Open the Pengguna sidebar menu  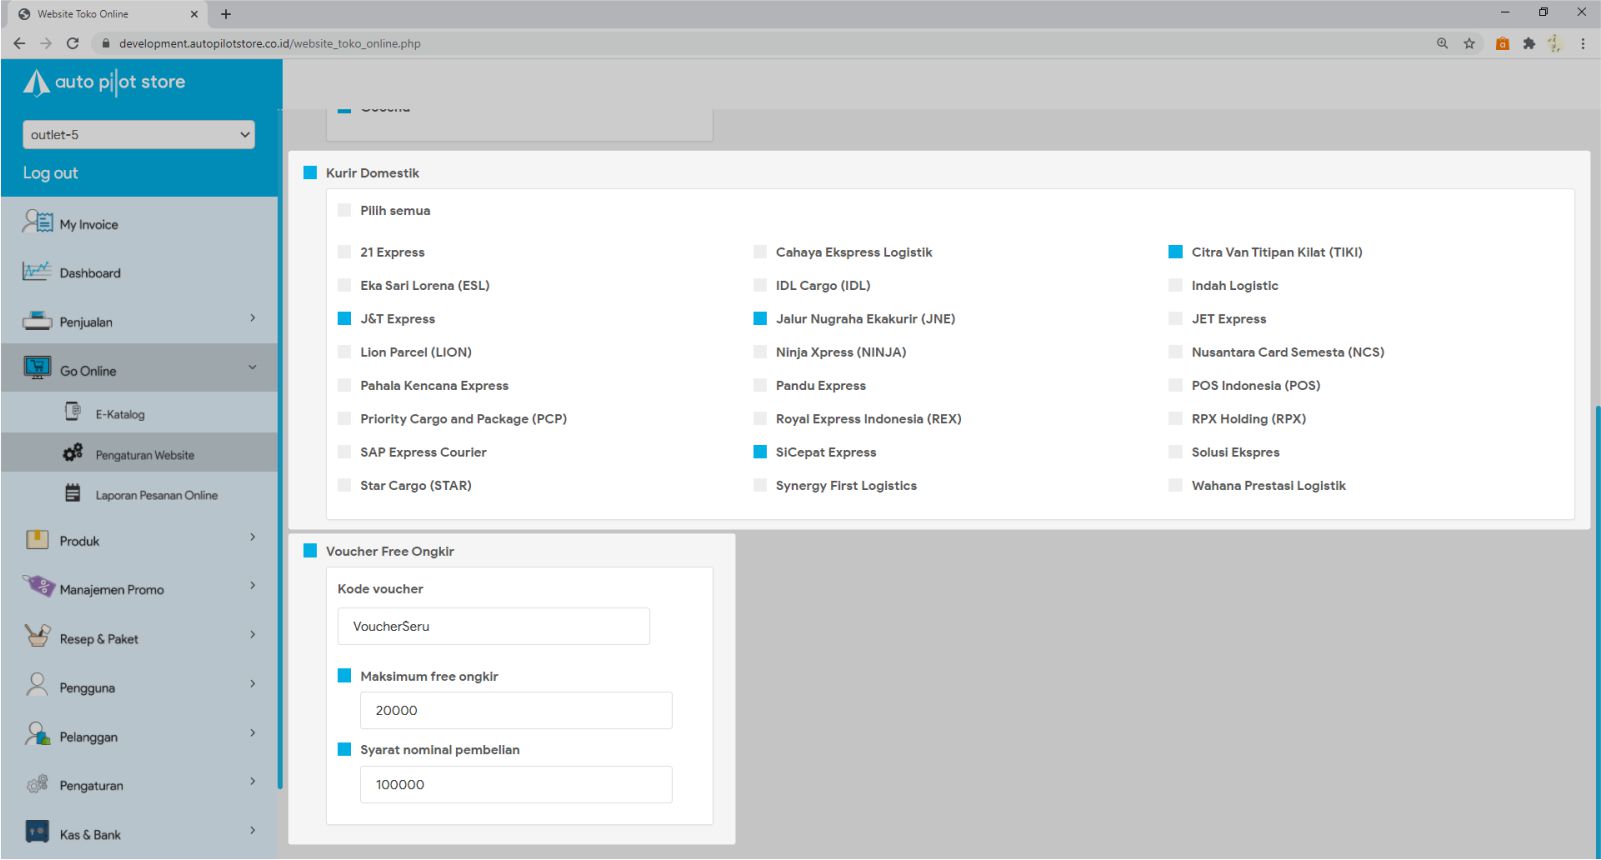pos(87,688)
